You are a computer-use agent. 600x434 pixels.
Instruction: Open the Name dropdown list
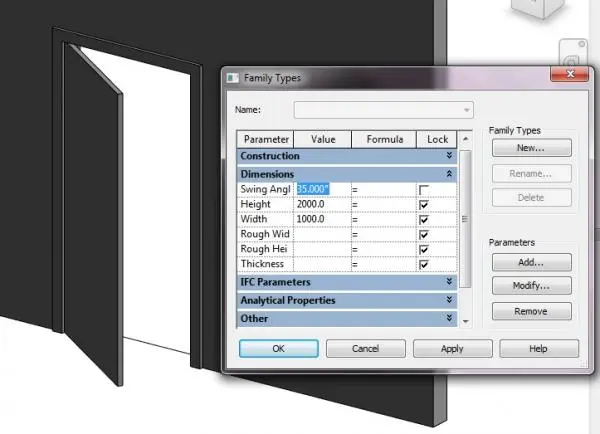point(466,110)
